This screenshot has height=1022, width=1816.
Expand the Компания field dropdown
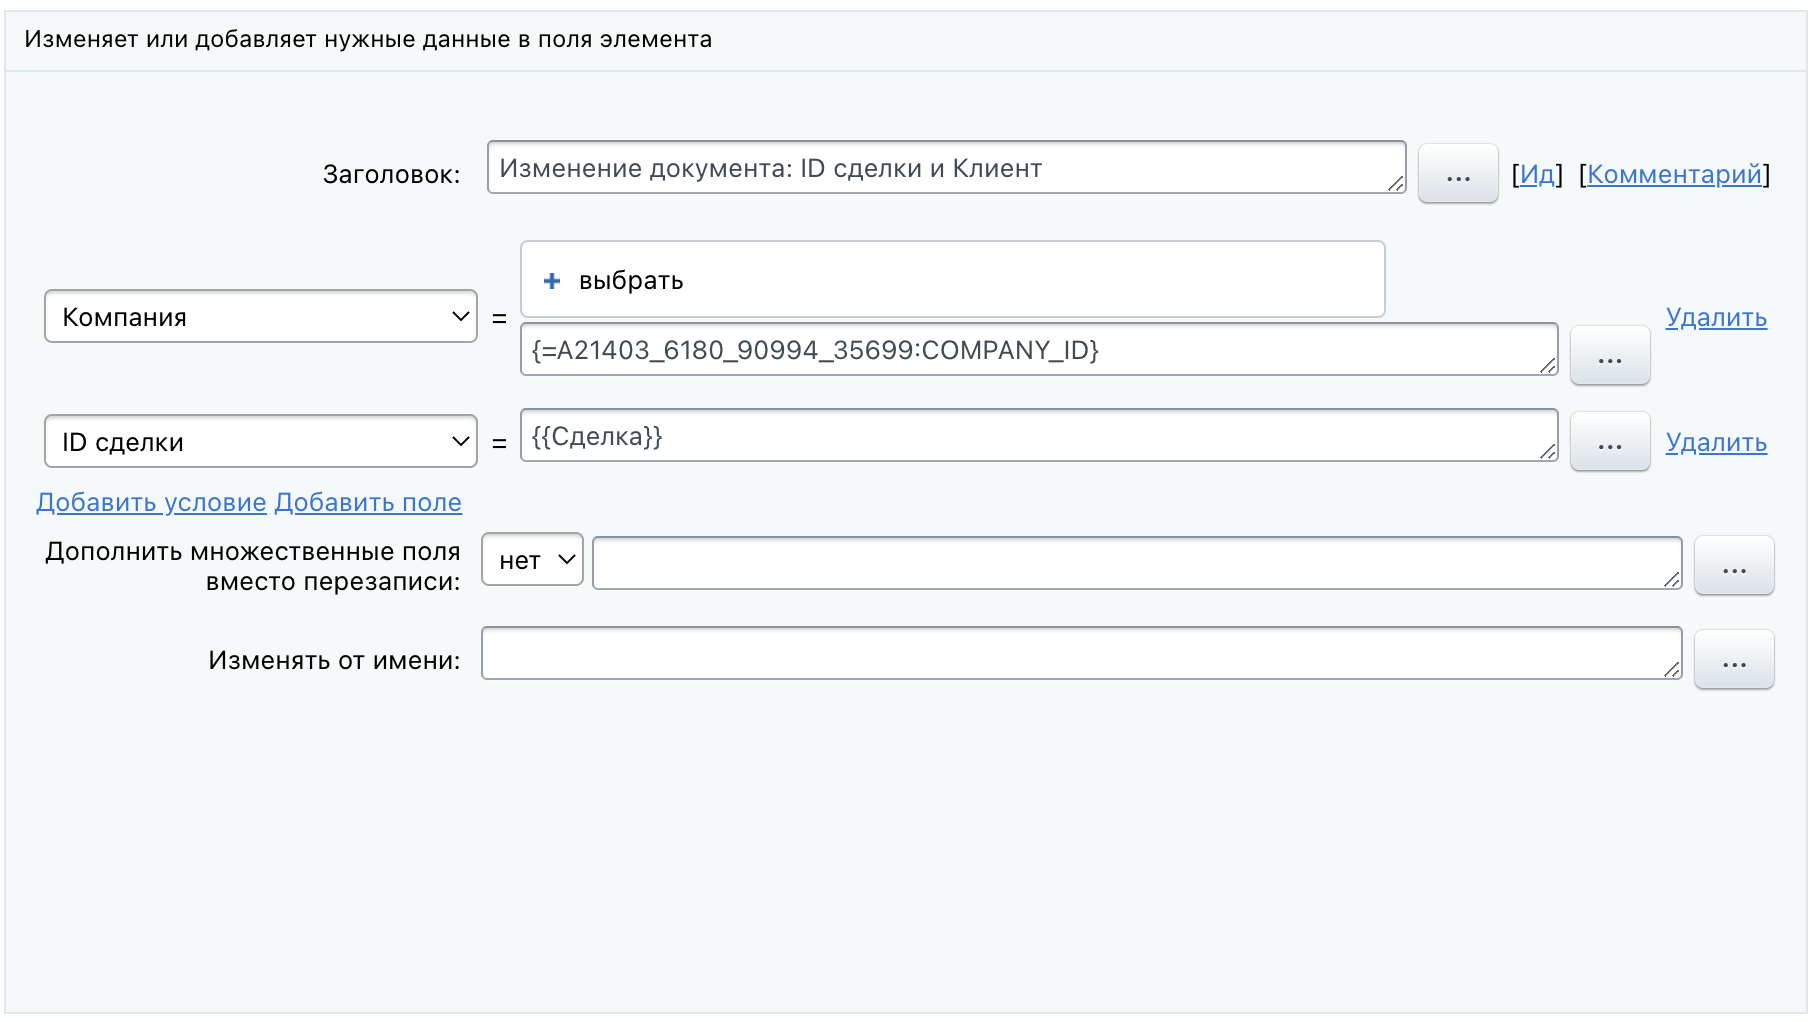[261, 317]
